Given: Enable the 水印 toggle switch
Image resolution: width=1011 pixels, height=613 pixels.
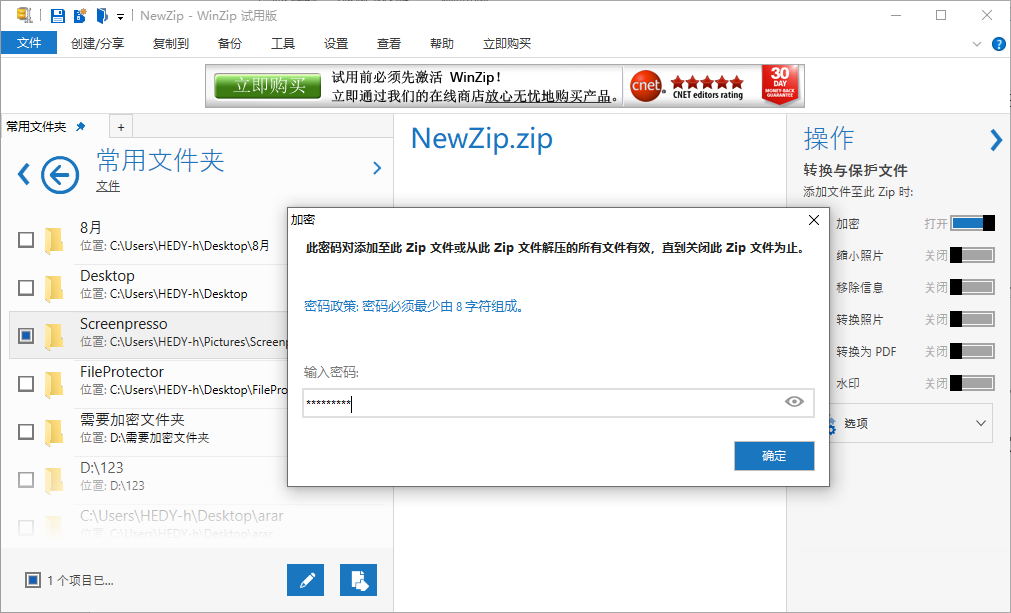Looking at the screenshot, I should pos(973,383).
